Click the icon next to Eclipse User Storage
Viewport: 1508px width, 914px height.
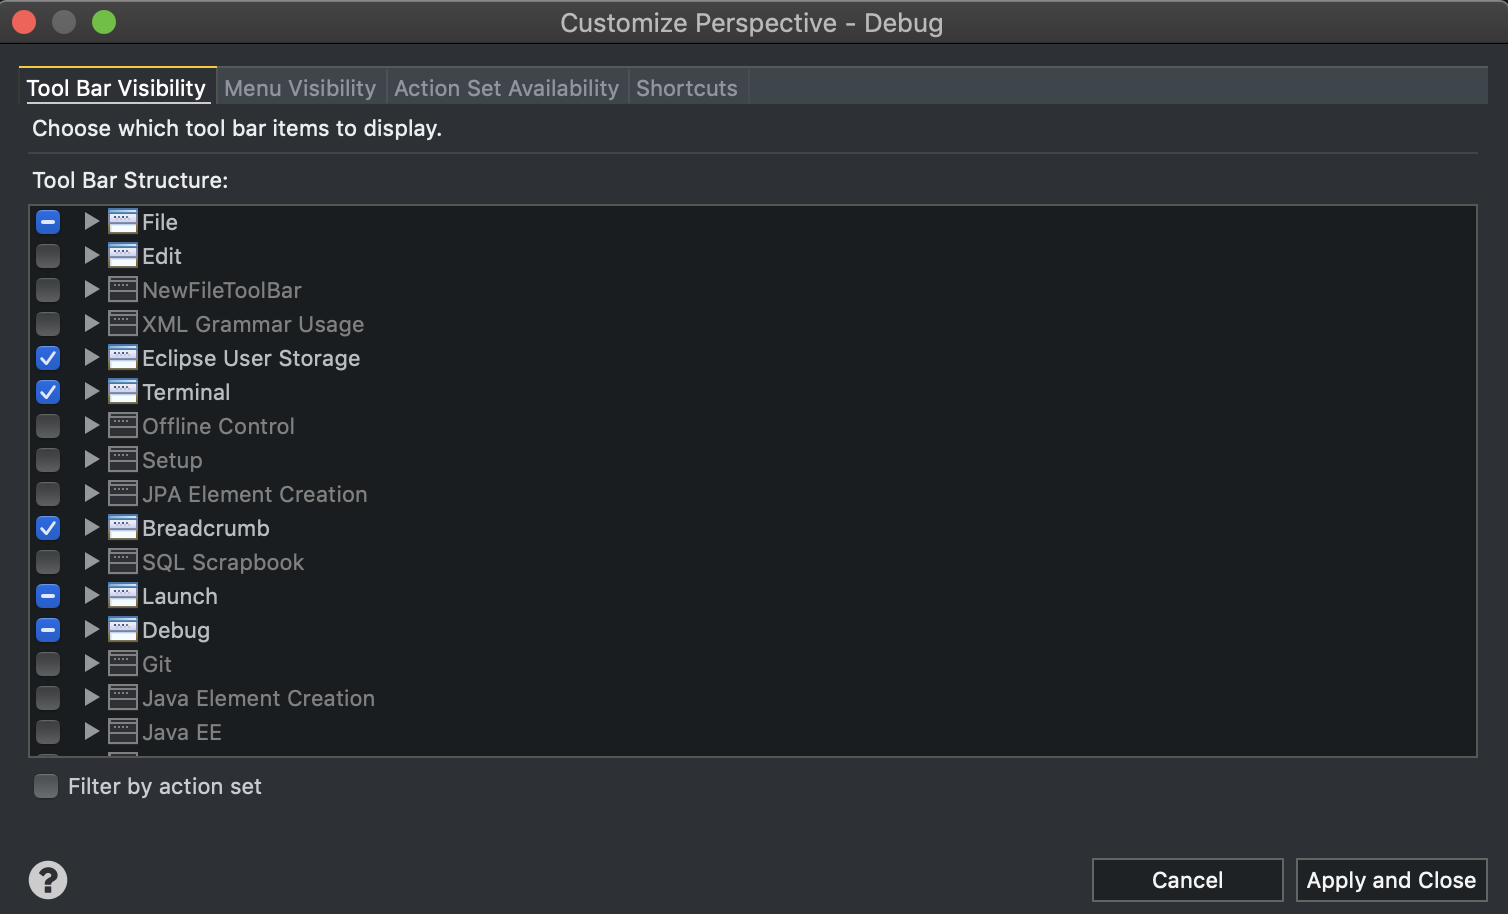(123, 358)
